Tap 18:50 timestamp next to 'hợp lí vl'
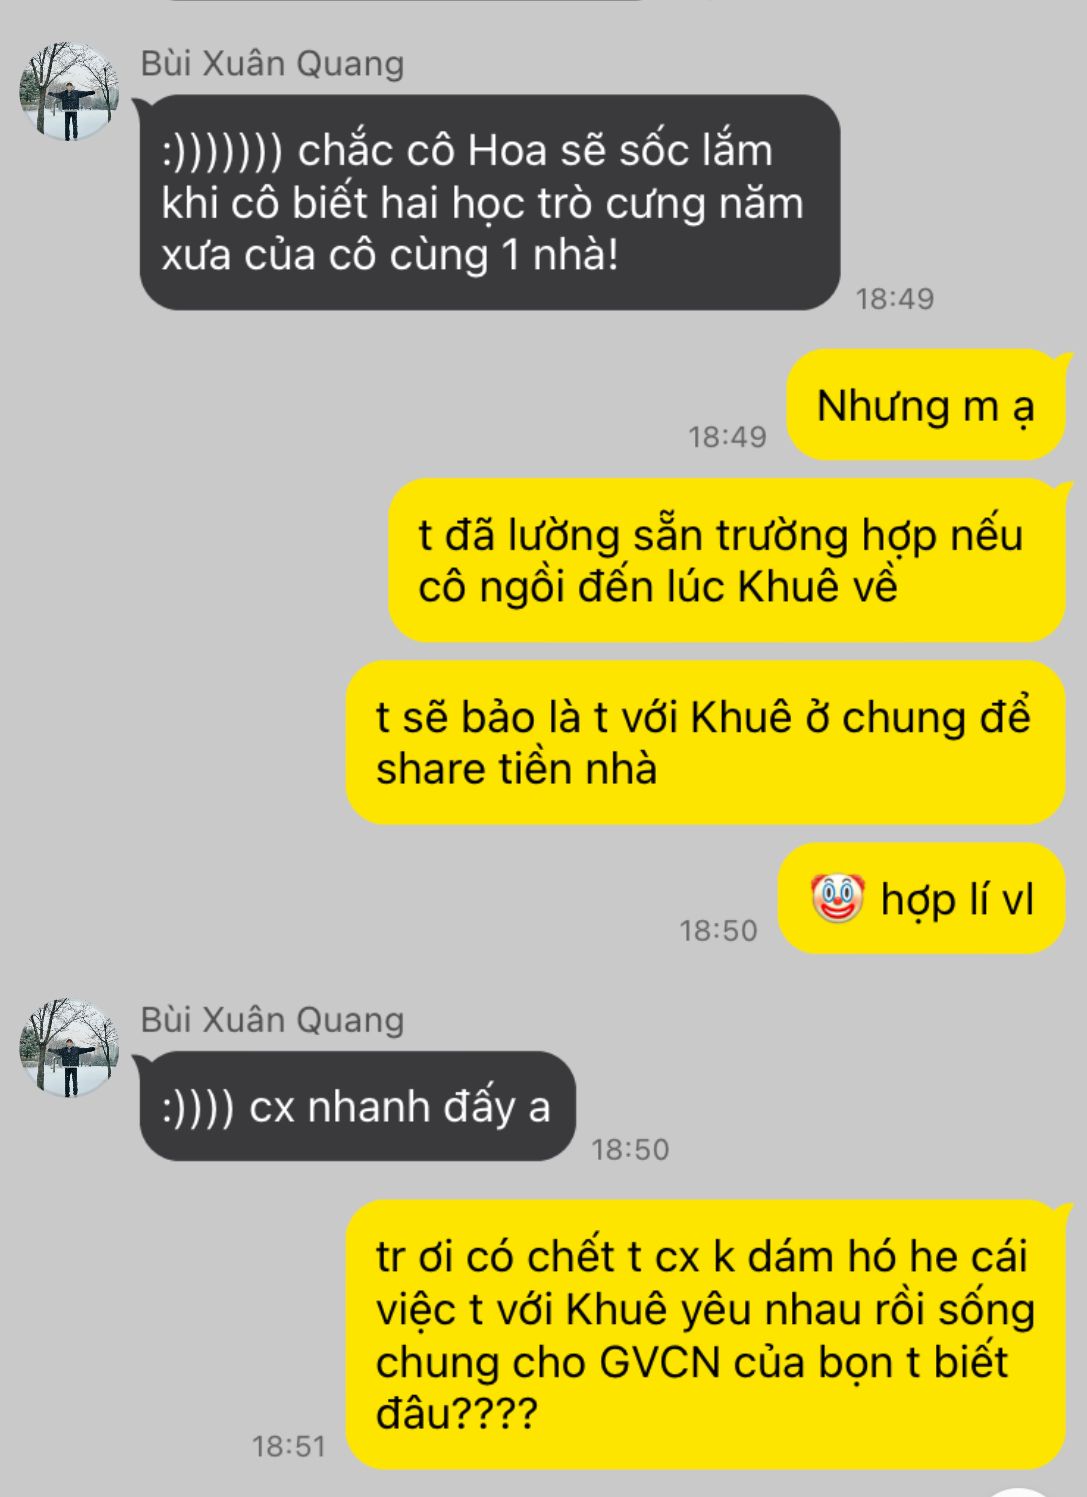 click(x=719, y=930)
